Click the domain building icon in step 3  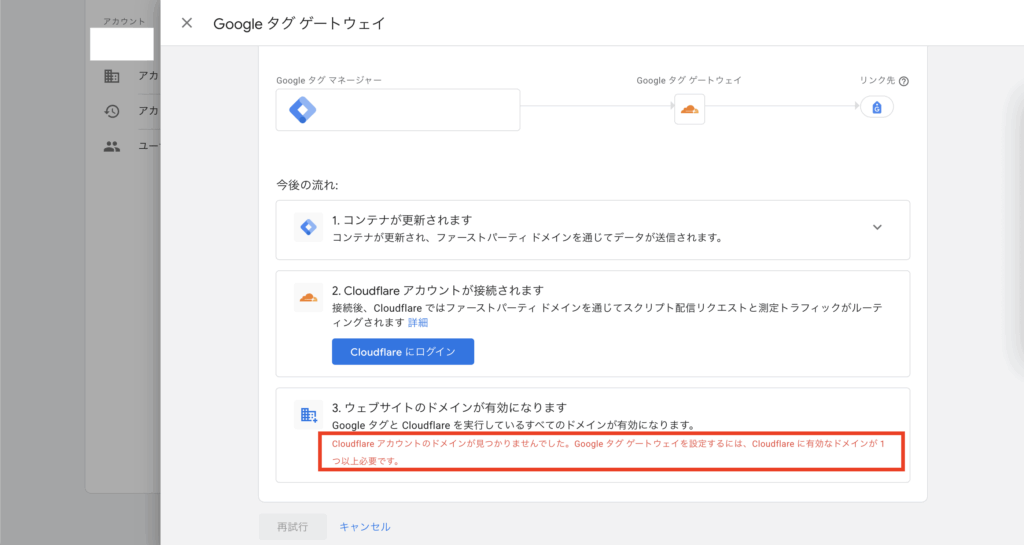pyautogui.click(x=308, y=414)
